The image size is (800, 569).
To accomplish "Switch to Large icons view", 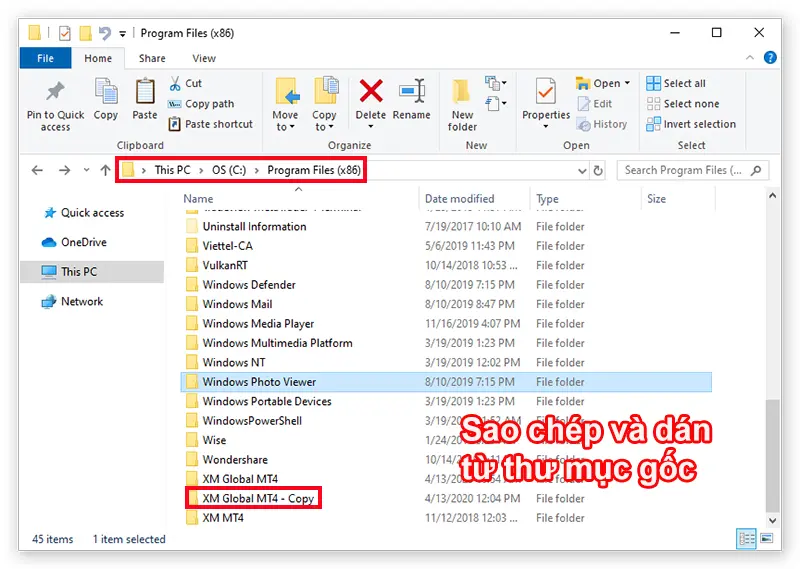I will [x=766, y=538].
